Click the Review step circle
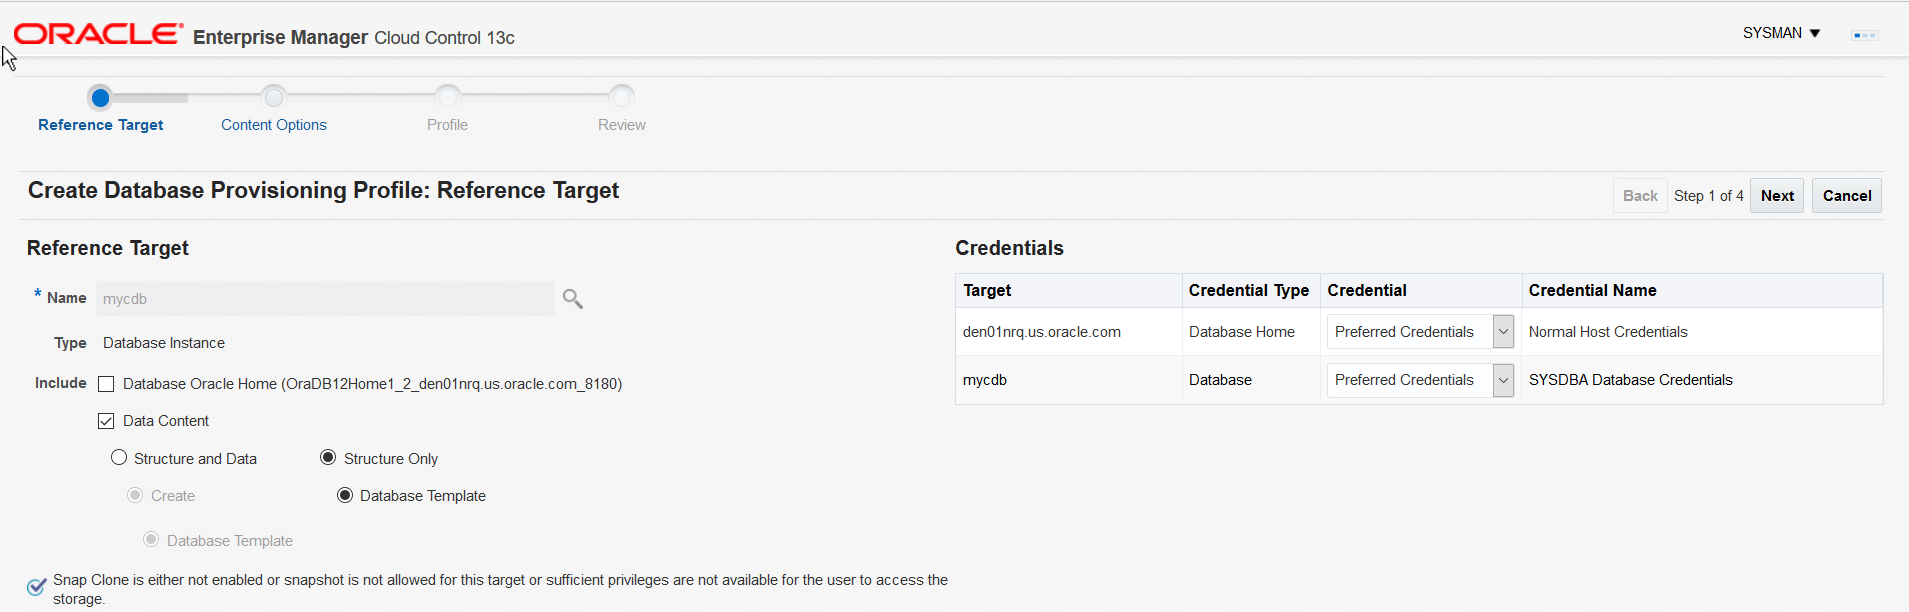The height and width of the screenshot is (612, 1909). click(621, 97)
